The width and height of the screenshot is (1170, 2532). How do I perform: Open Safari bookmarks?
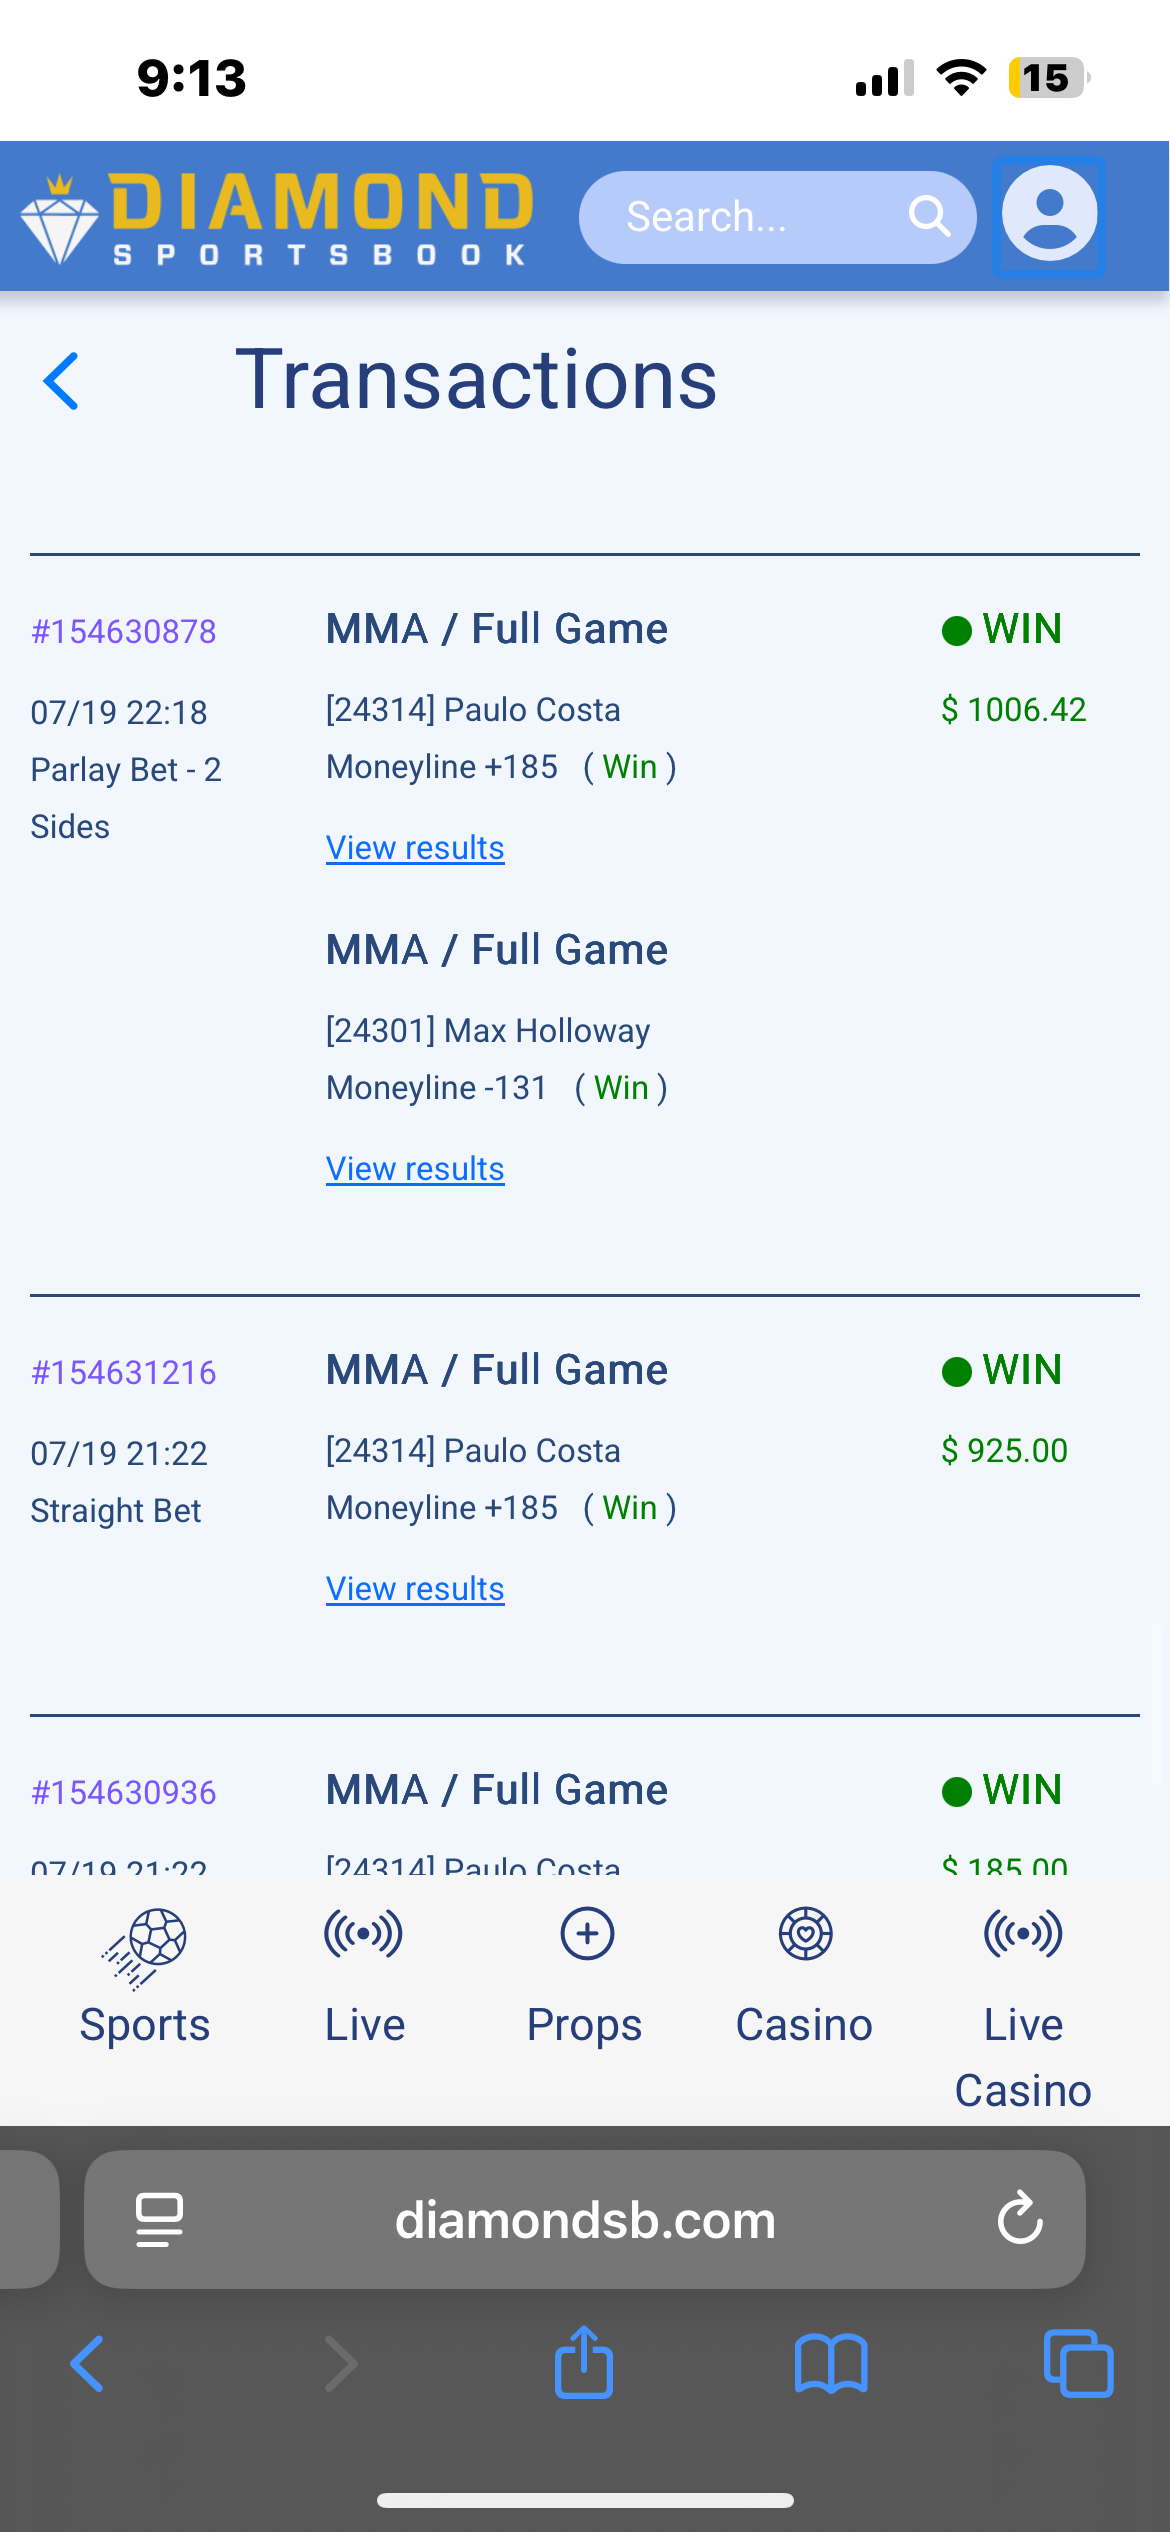tap(830, 2364)
